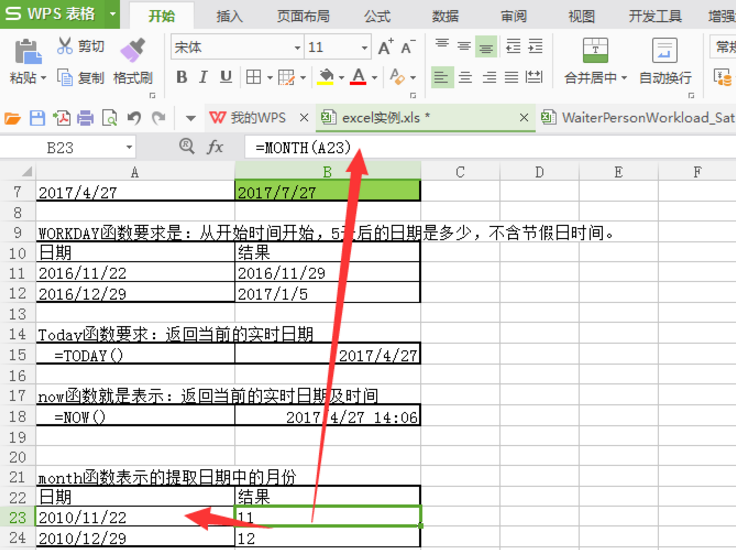Close the excel实例.xls document tab
This screenshot has width=736, height=550.
coord(524,118)
